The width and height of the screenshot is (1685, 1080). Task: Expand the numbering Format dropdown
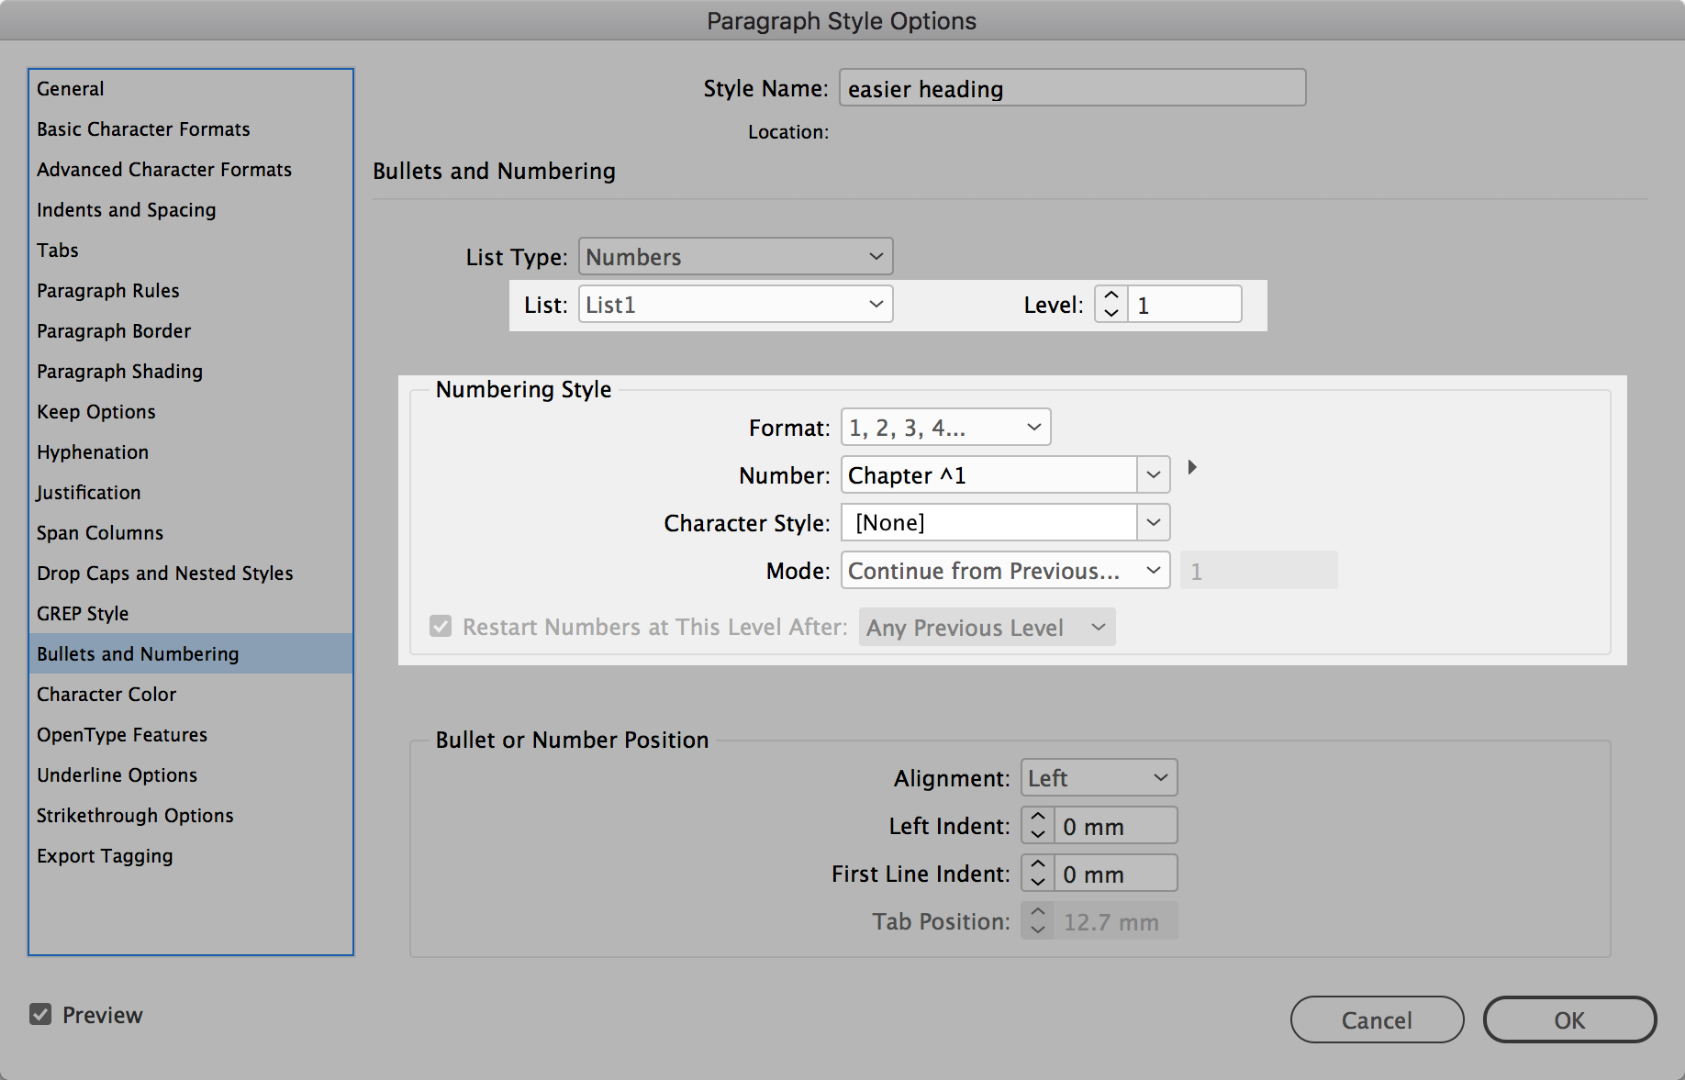tap(945, 428)
